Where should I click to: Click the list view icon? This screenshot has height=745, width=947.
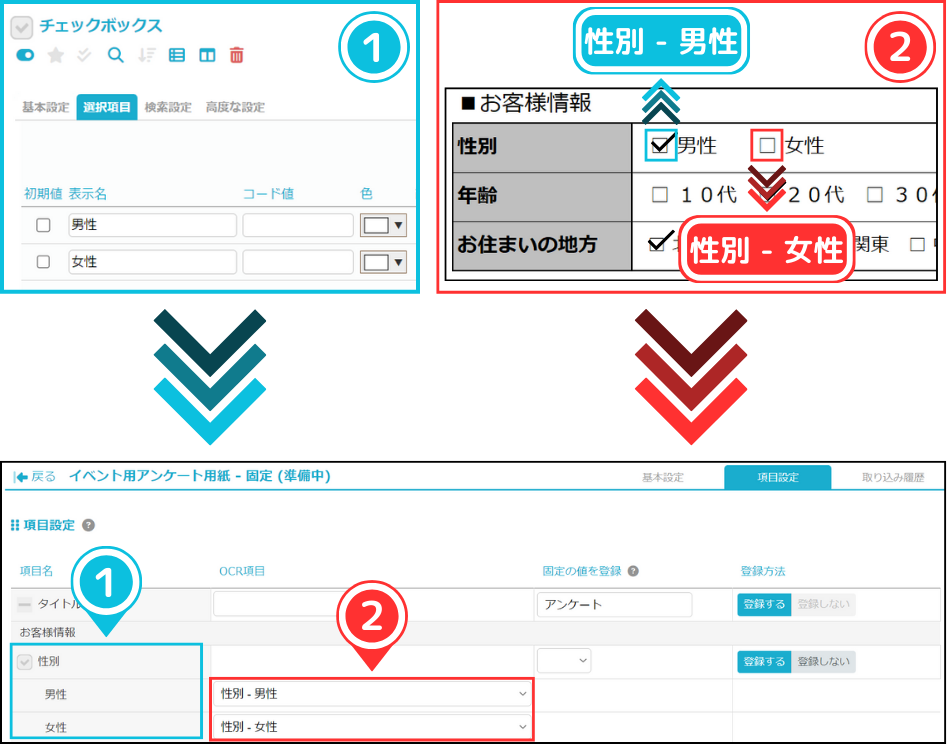177,56
